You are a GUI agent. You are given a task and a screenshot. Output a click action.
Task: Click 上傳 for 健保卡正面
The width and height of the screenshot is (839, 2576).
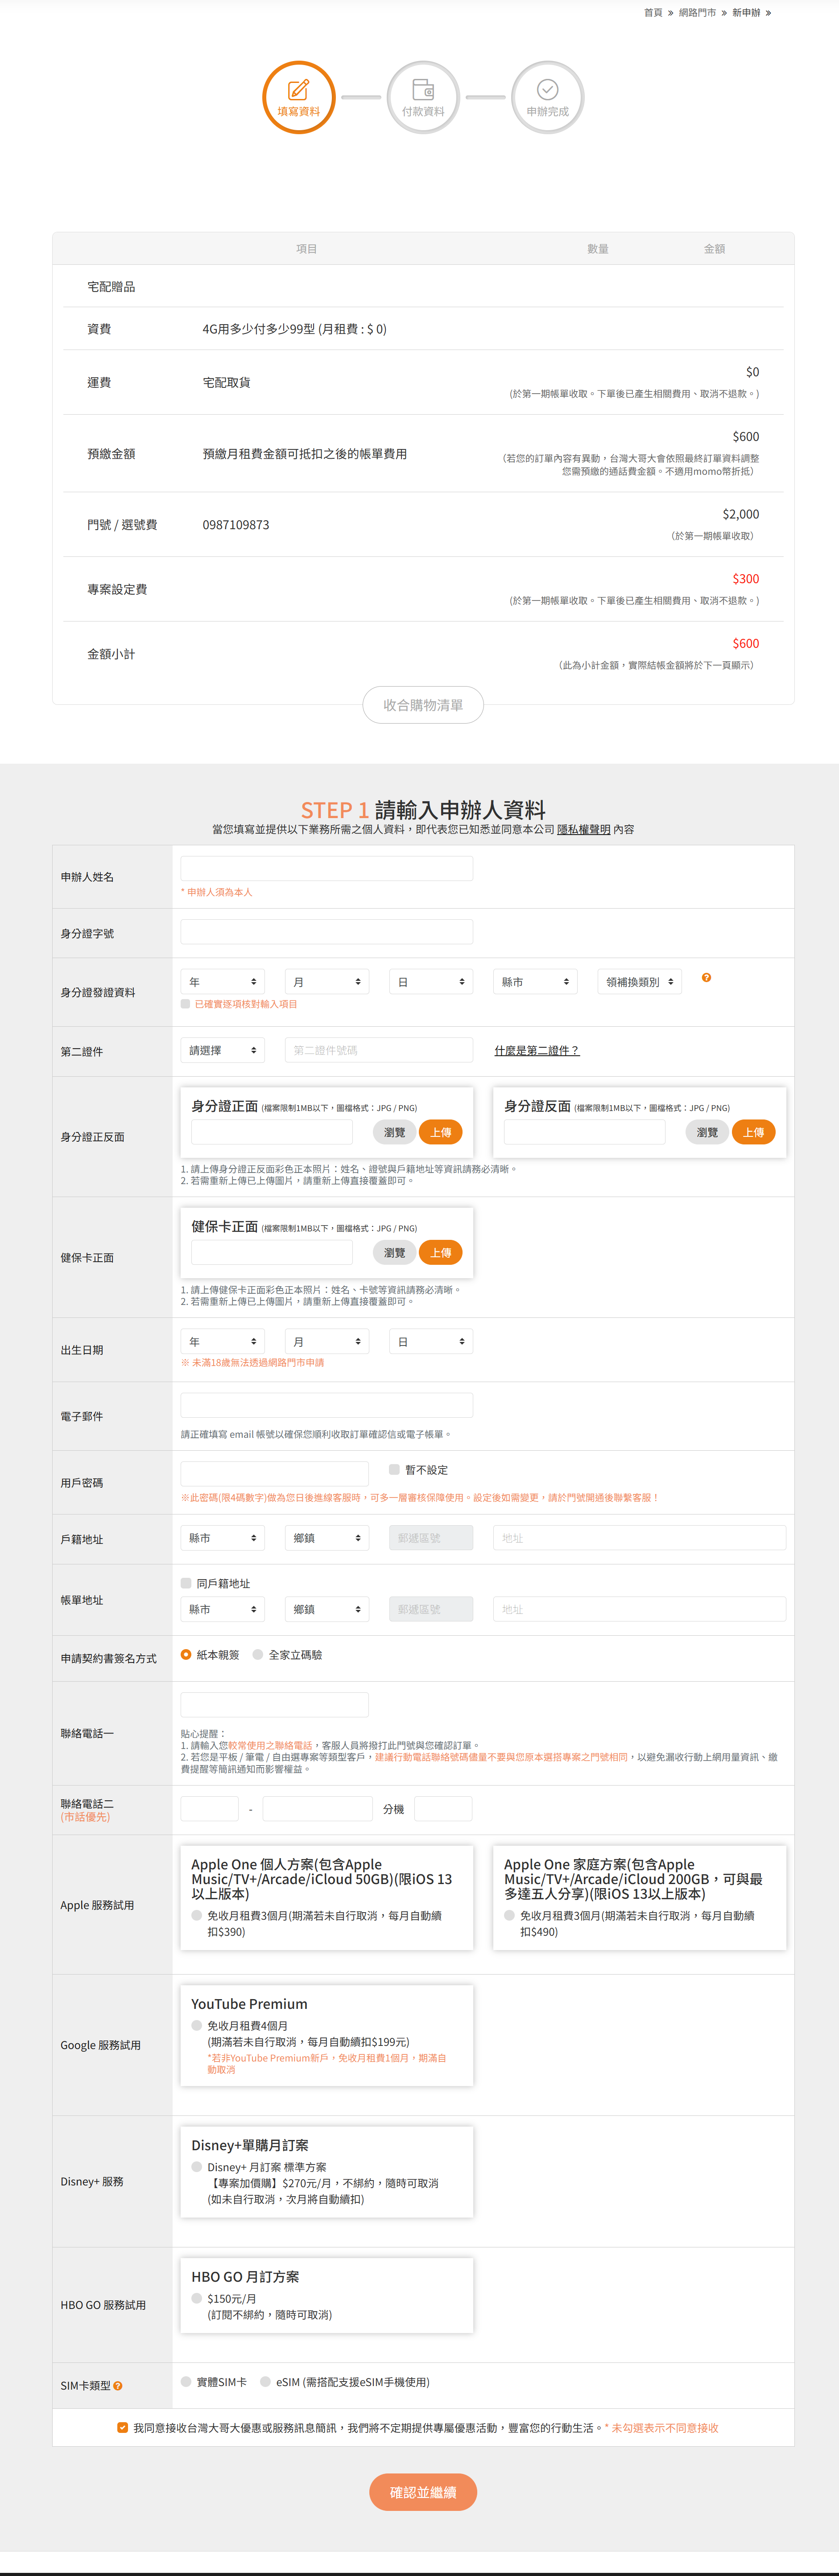click(x=441, y=1252)
